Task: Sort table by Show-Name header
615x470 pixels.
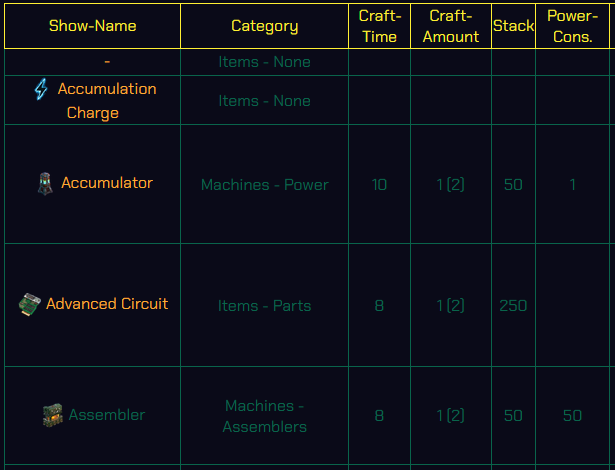Action: coord(93,26)
